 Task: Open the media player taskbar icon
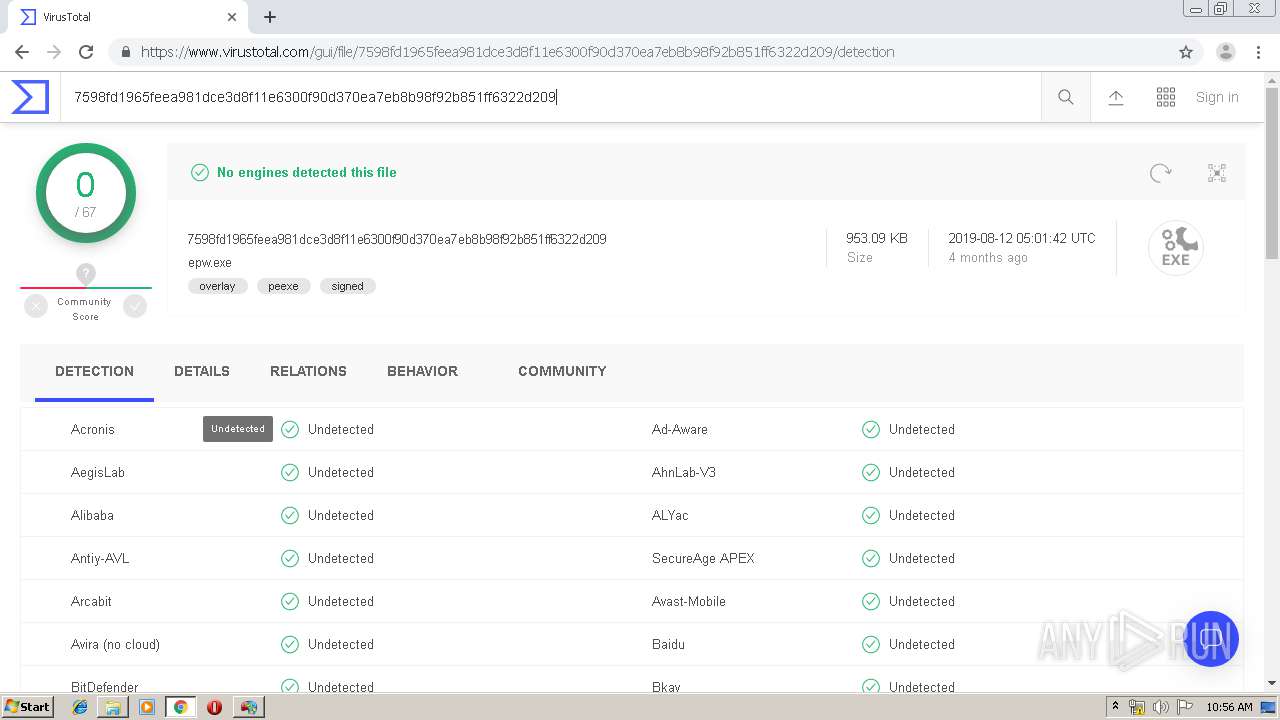click(147, 707)
